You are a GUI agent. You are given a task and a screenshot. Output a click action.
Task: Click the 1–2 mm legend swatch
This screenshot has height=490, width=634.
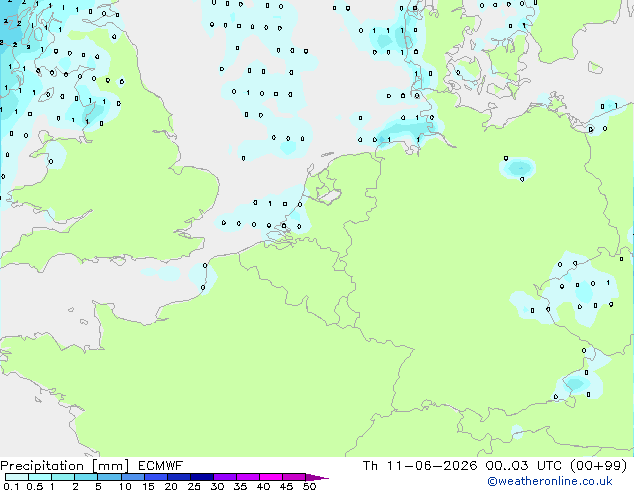tap(63, 477)
